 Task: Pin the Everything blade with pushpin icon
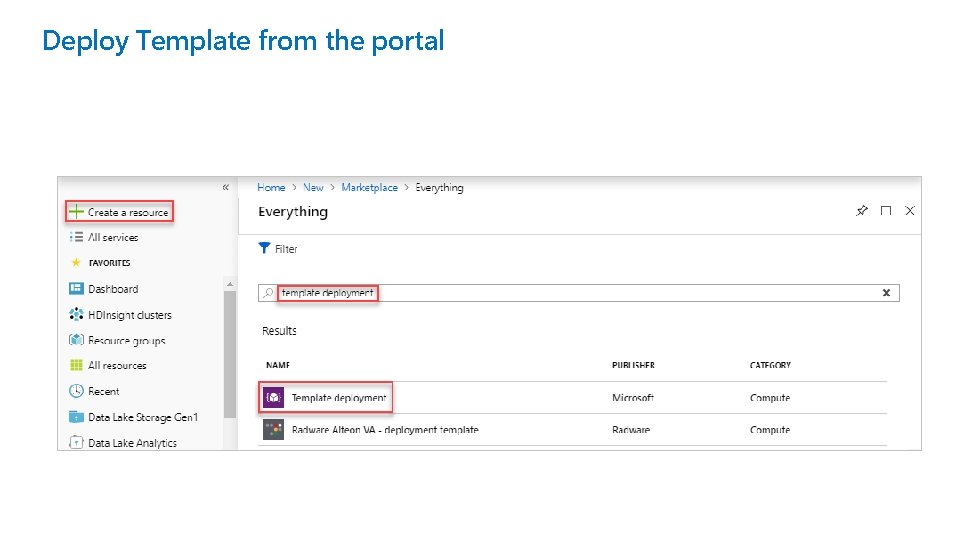pyautogui.click(x=862, y=211)
